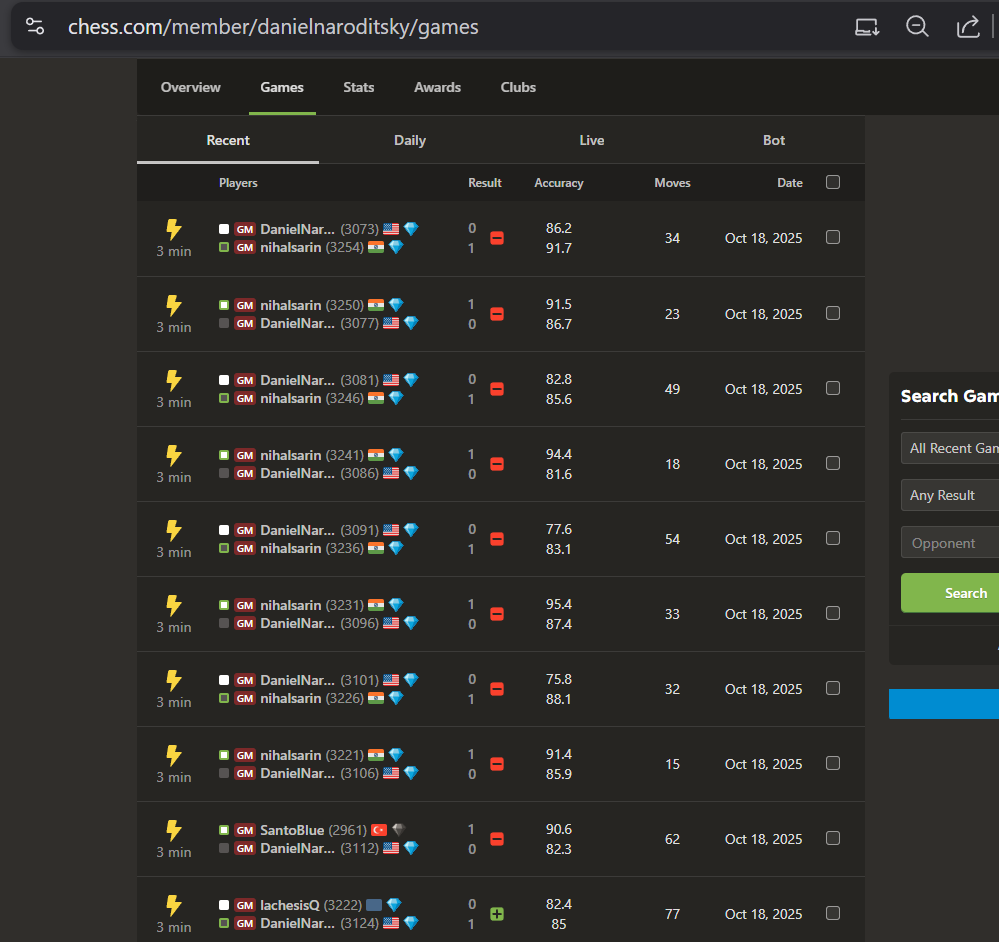
Task: Switch to the Live games sub-tab
Action: click(592, 140)
